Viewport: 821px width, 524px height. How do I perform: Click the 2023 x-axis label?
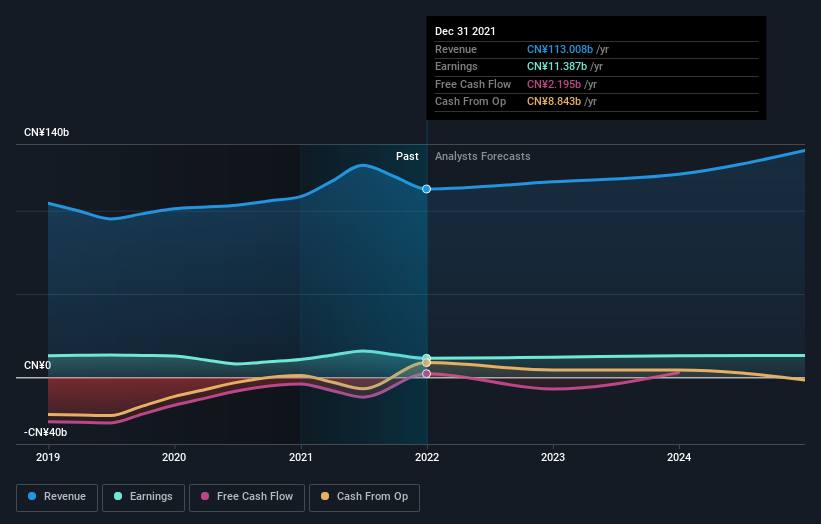[553, 458]
